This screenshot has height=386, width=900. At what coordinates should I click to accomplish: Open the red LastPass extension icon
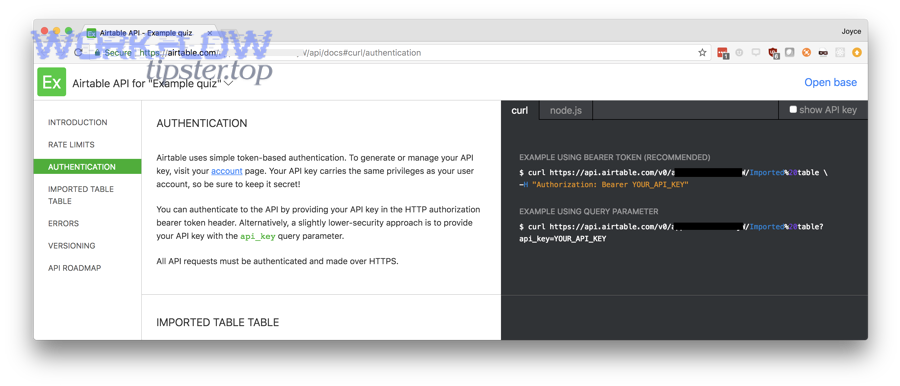point(723,53)
